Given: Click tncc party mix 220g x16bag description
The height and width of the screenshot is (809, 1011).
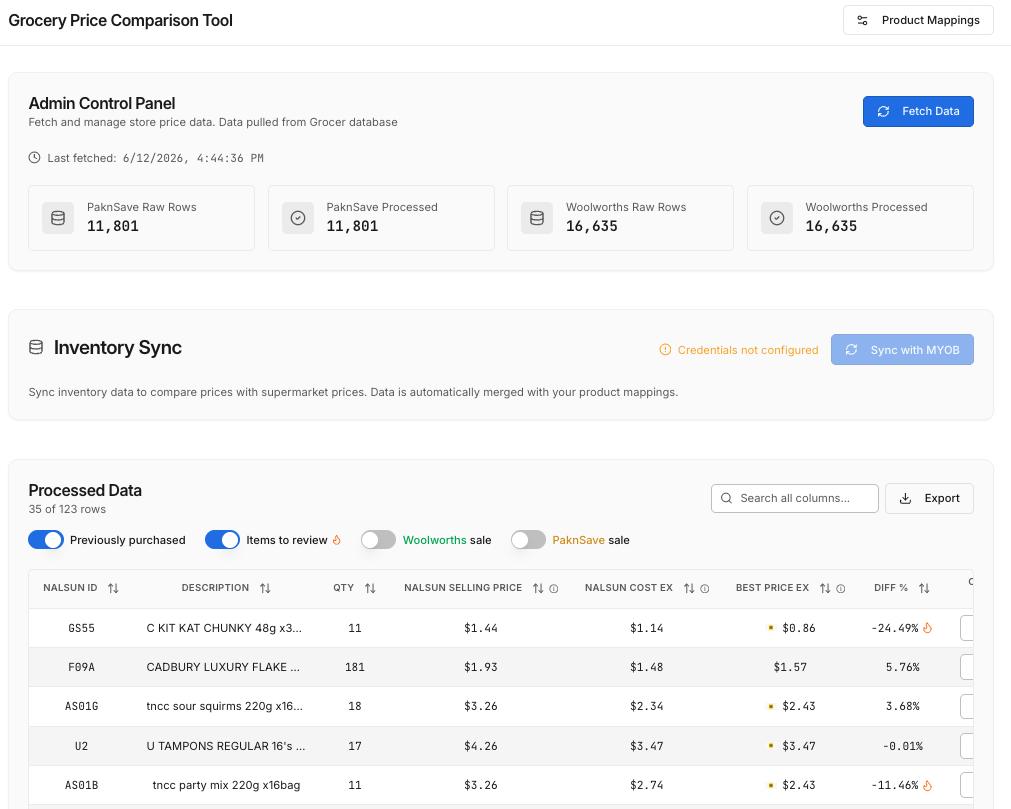Looking at the screenshot, I should pos(226,785).
